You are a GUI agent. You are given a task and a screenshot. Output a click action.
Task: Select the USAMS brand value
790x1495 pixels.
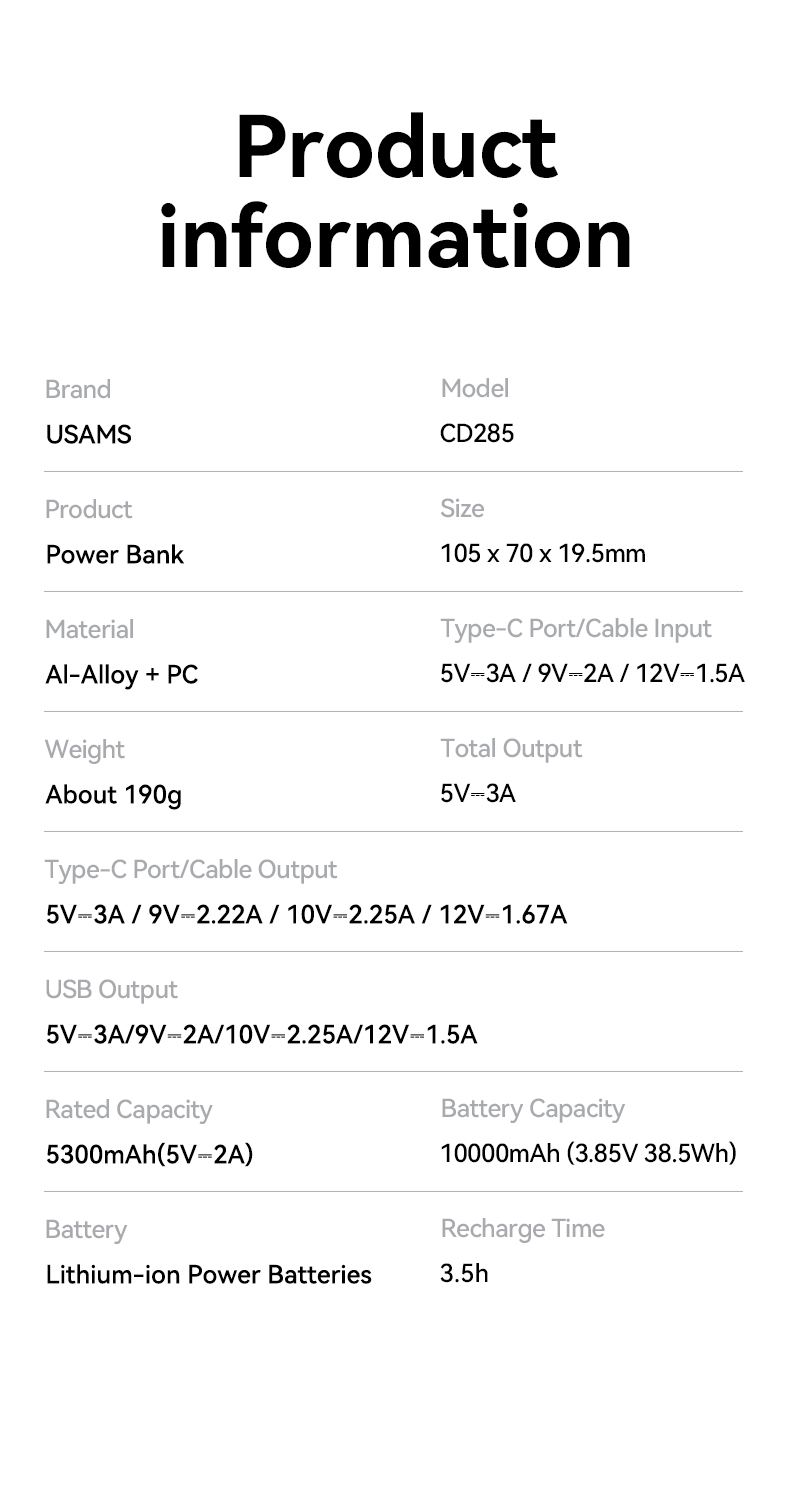tap(88, 435)
